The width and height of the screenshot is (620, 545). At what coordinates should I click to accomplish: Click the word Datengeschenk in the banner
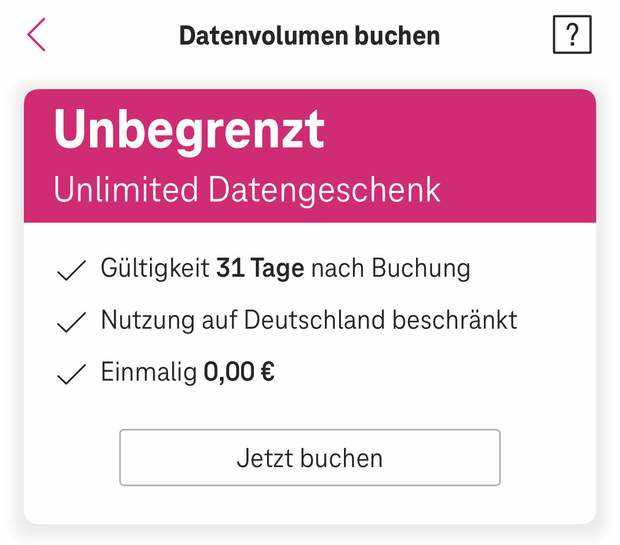pyautogui.click(x=324, y=189)
